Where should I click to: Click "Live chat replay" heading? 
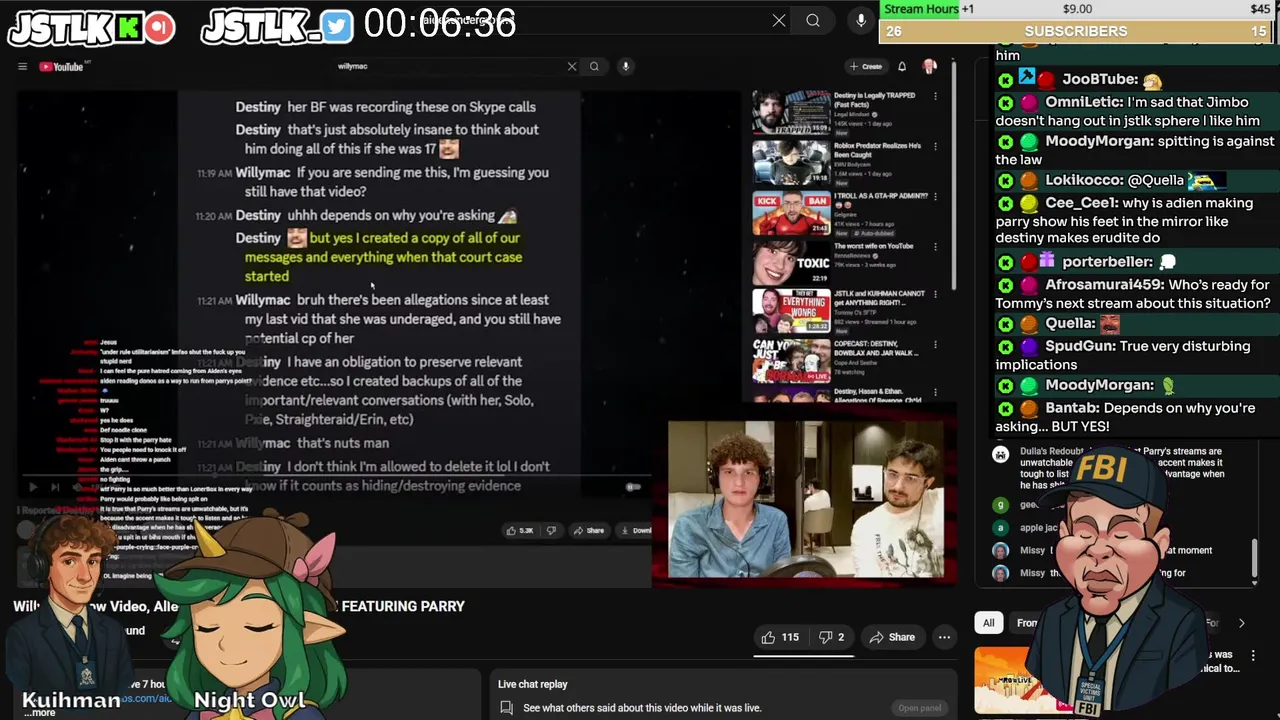click(532, 684)
